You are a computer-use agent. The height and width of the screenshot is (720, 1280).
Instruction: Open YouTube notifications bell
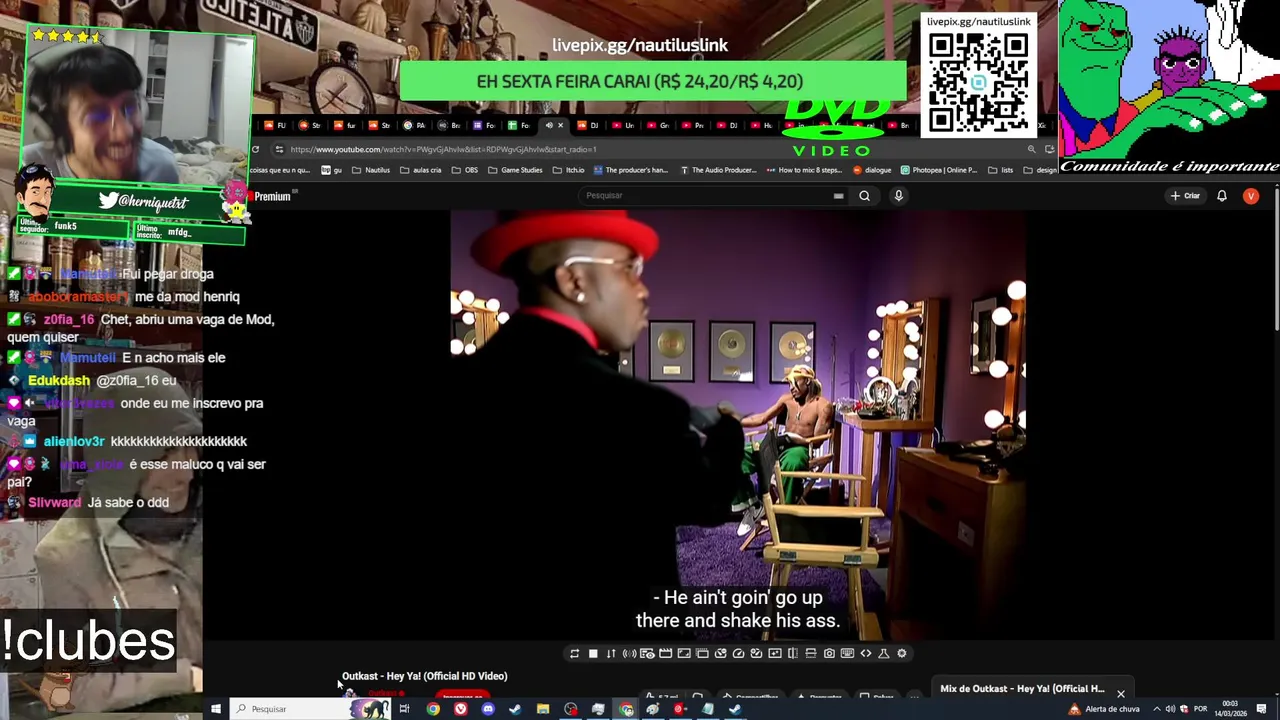[x=1221, y=196]
